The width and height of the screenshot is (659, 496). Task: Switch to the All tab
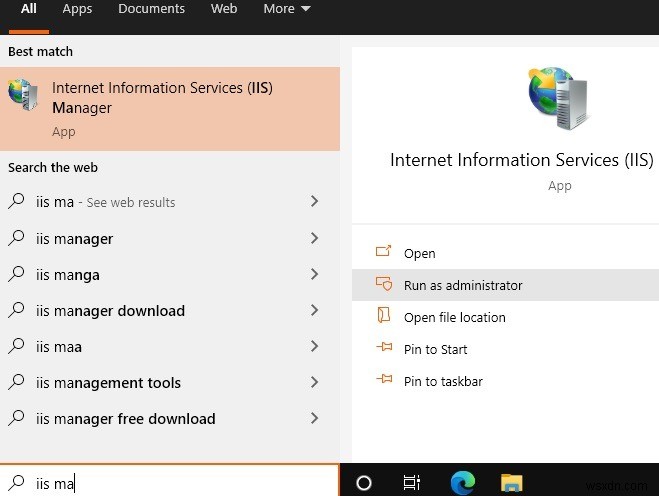pyautogui.click(x=29, y=8)
